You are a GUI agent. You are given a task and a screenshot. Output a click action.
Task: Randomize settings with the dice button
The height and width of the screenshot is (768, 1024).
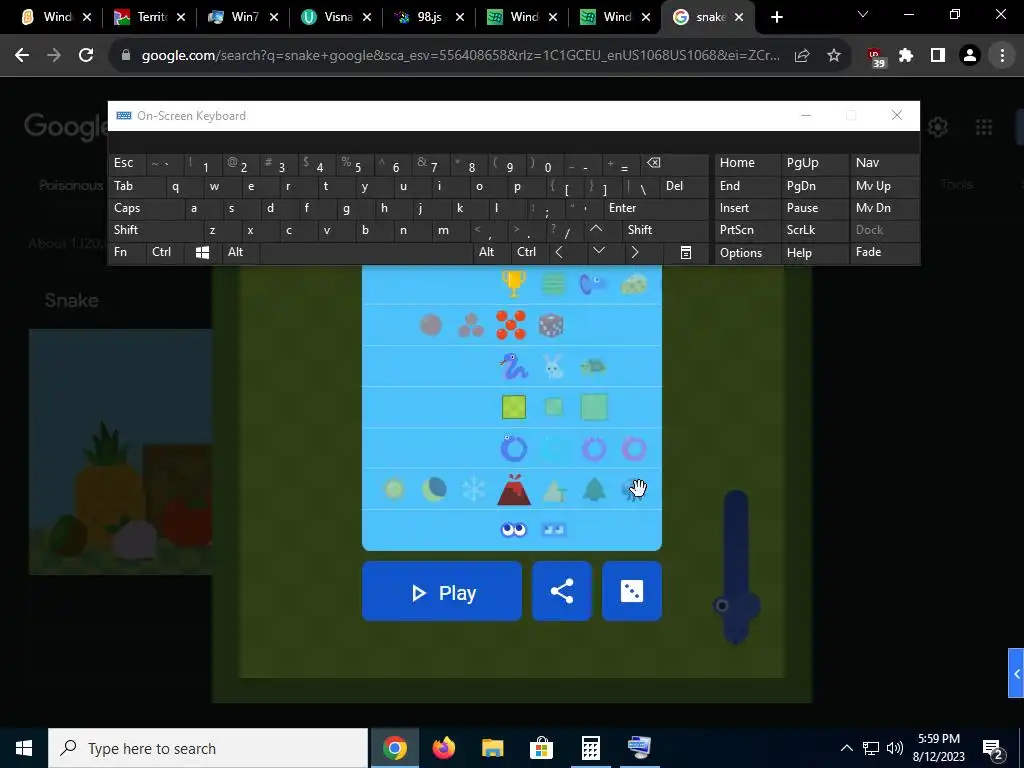point(632,592)
